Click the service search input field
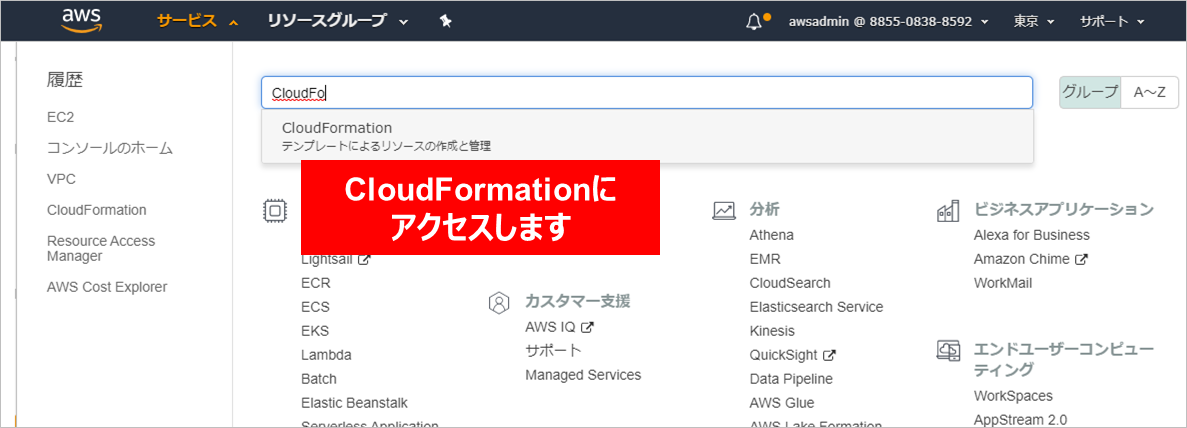The image size is (1187, 428). pyautogui.click(x=646, y=93)
